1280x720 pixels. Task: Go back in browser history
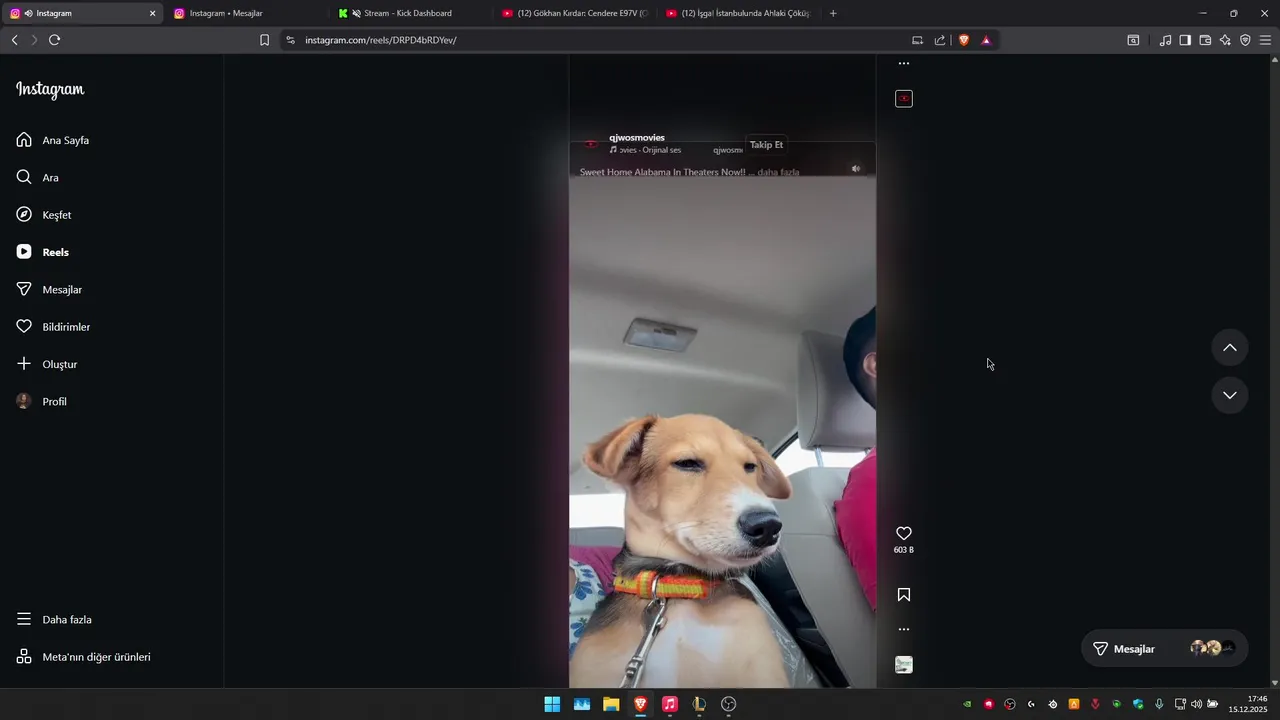click(14, 40)
